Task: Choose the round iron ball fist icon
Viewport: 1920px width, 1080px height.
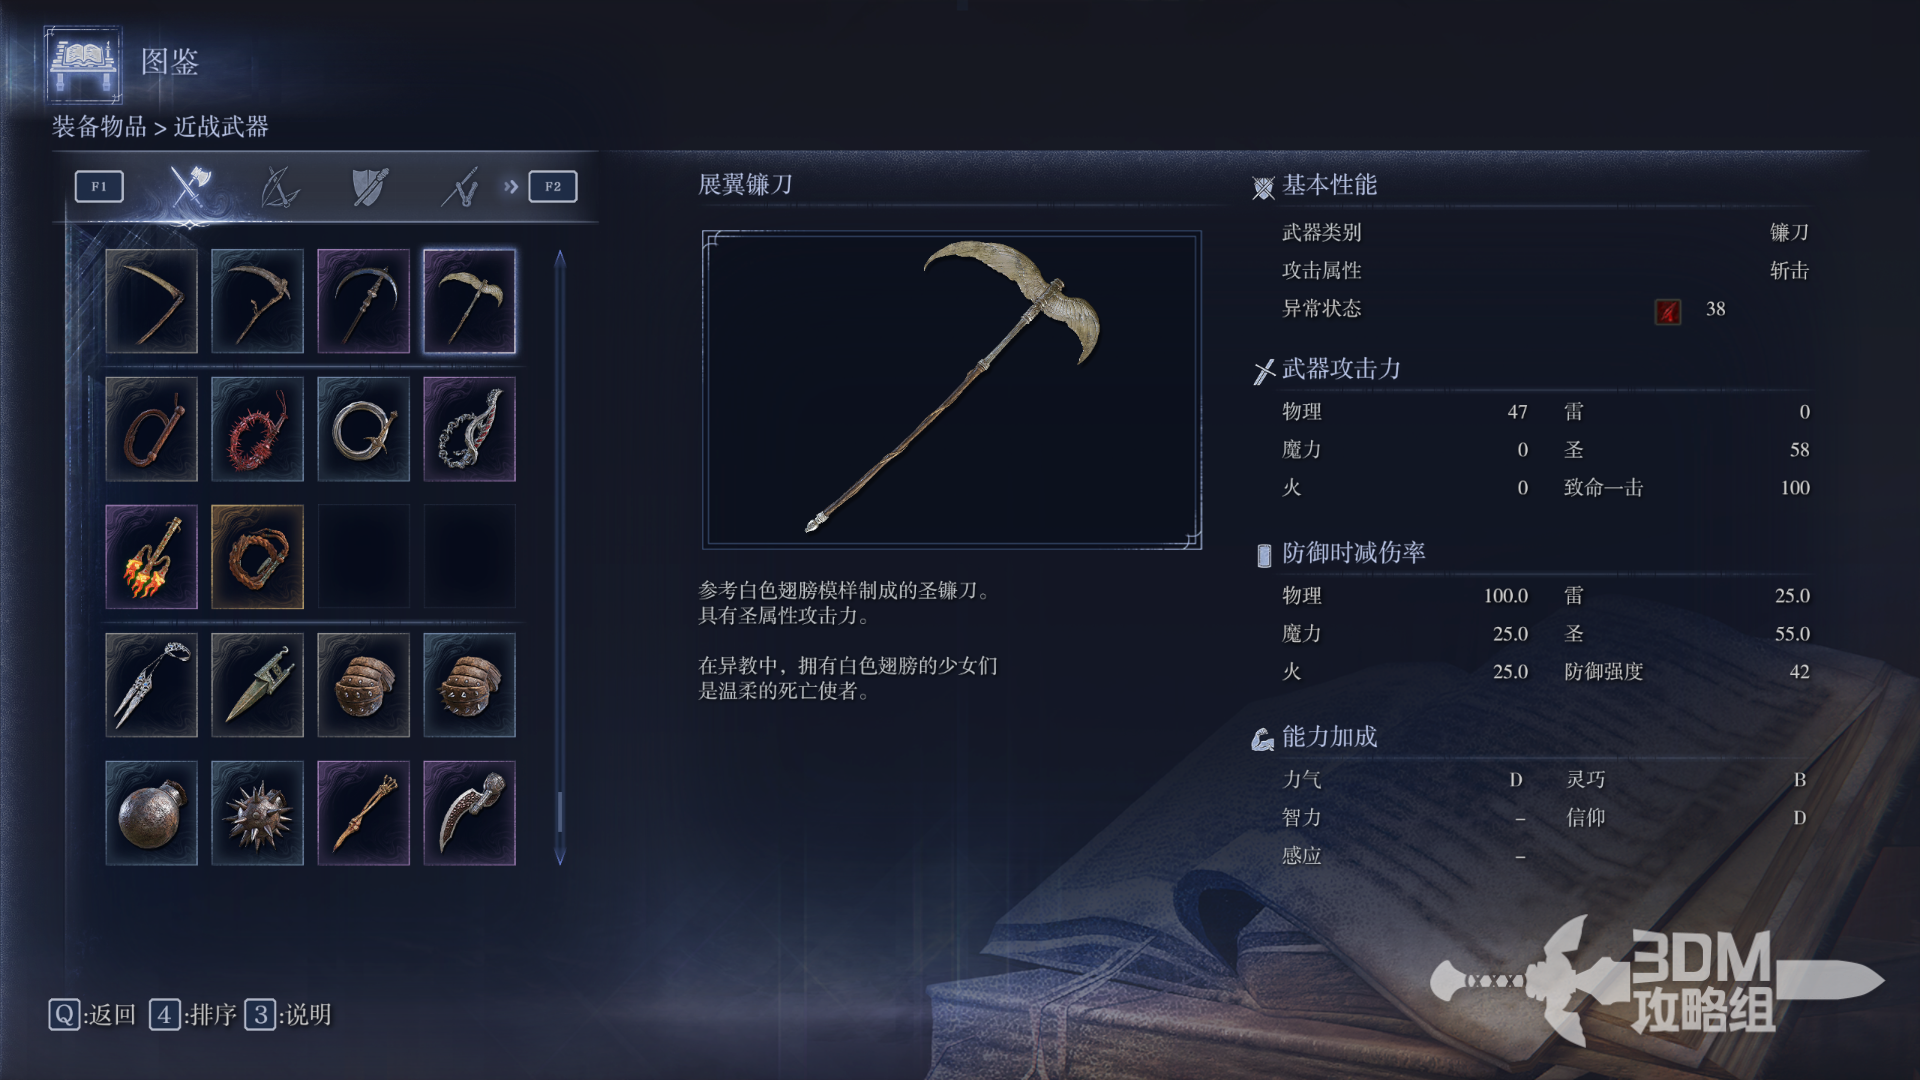Action: tap(152, 813)
